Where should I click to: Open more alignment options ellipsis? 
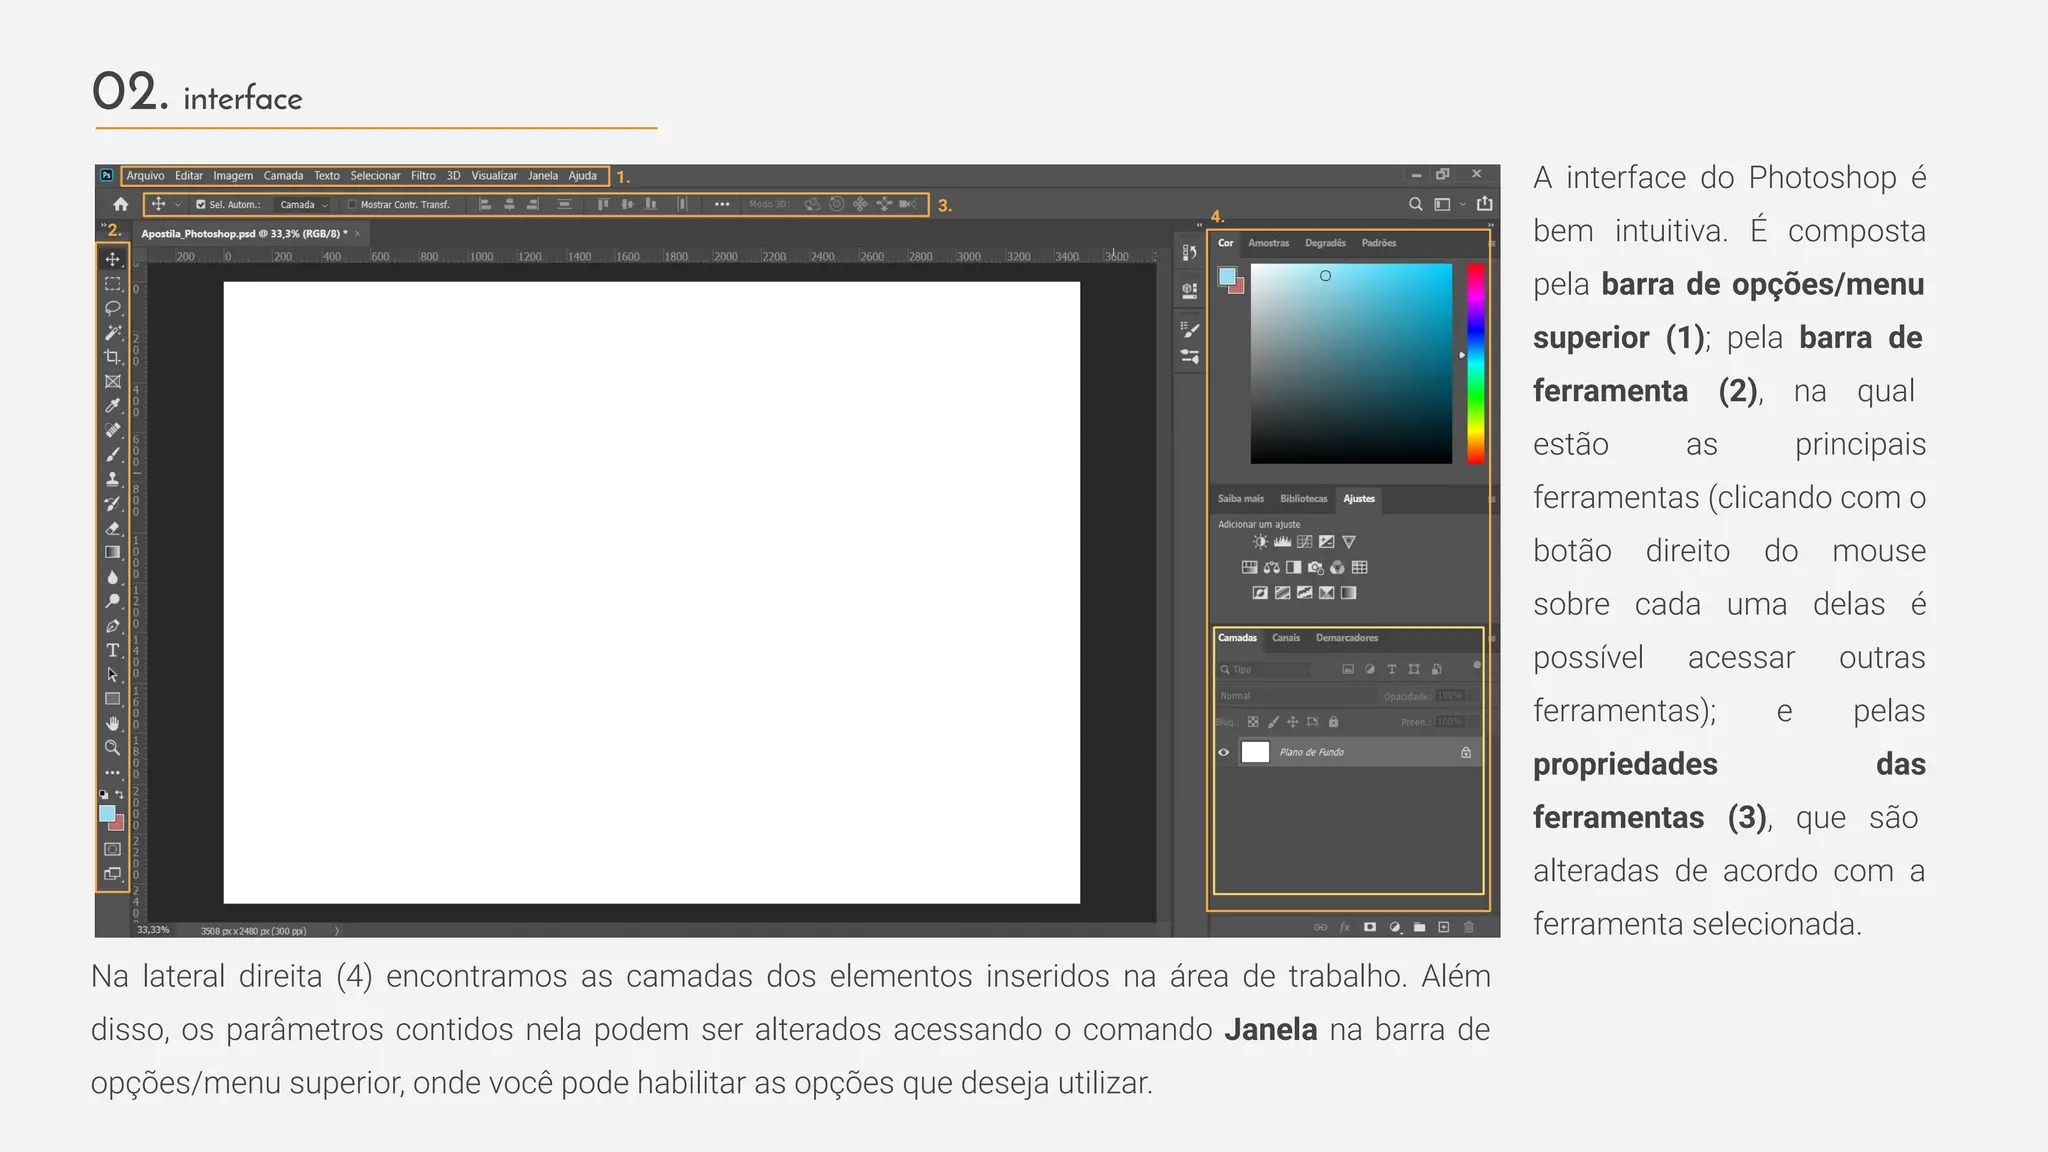click(722, 204)
